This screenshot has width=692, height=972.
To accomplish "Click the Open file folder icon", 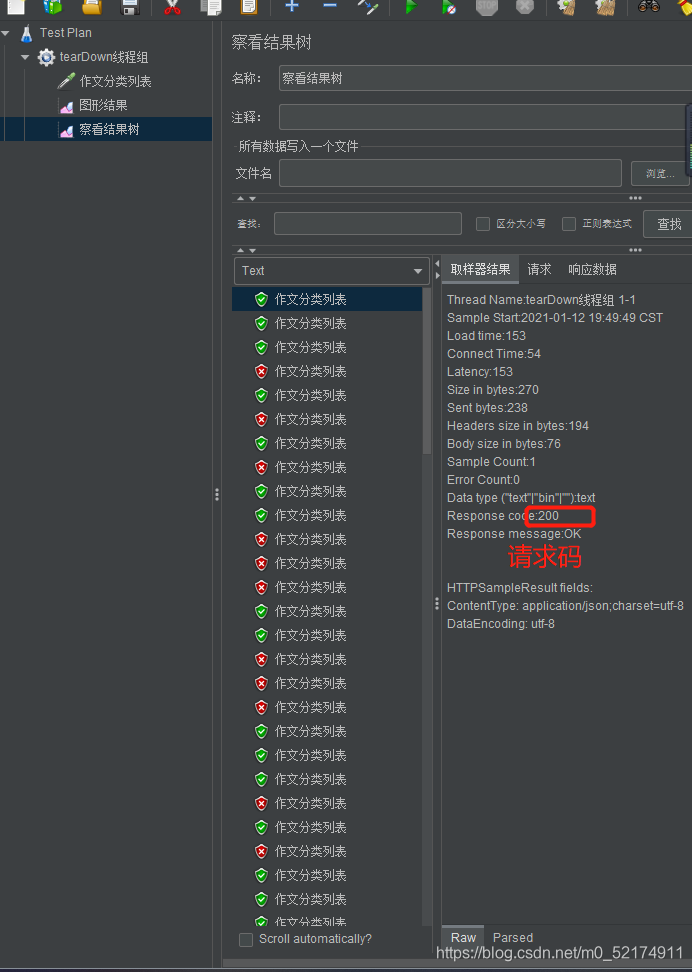I will tap(92, 6).
